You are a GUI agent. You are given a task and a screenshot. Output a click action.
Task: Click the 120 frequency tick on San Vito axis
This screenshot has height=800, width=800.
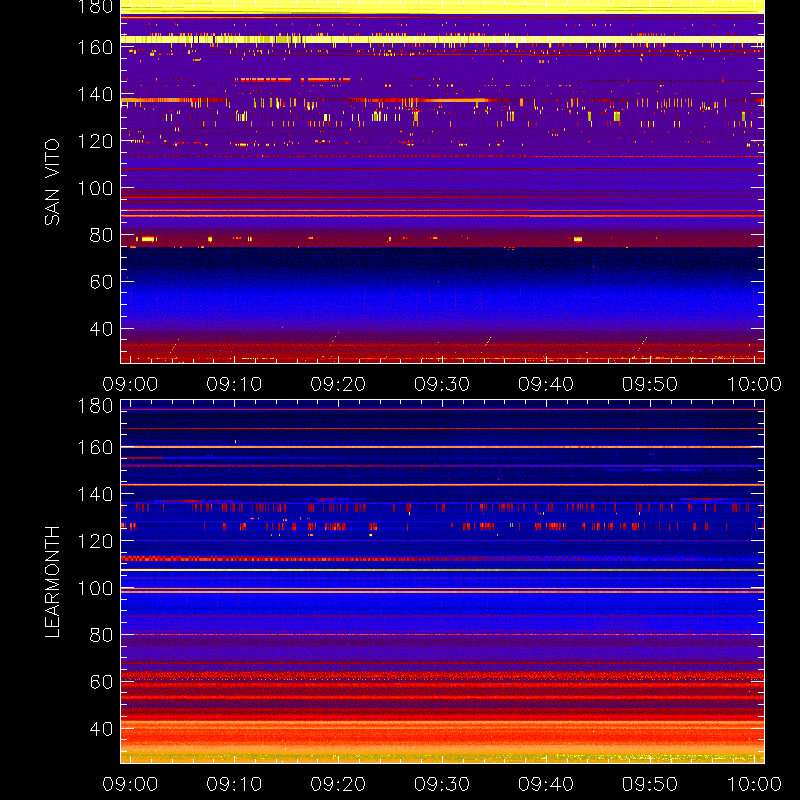95,141
